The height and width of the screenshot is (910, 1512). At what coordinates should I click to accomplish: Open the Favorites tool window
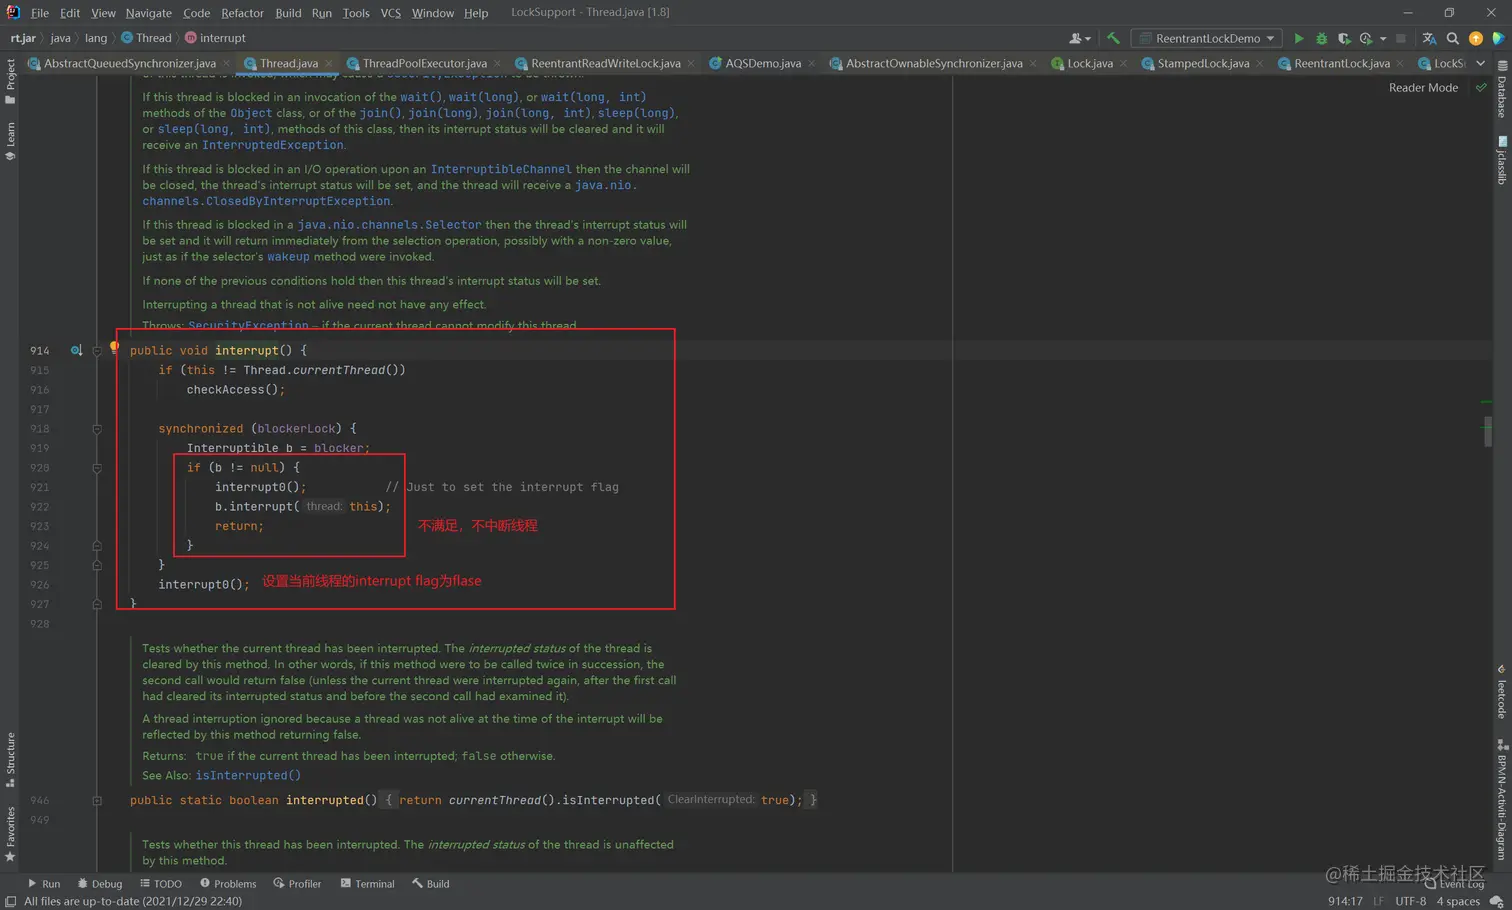pyautogui.click(x=10, y=834)
